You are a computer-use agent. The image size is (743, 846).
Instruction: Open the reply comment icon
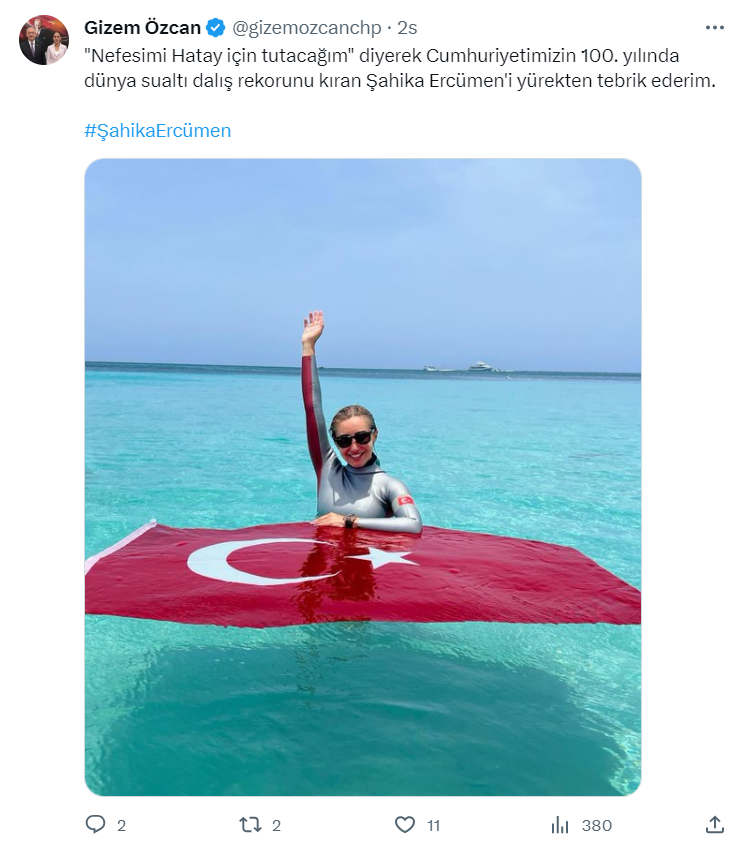(x=96, y=824)
